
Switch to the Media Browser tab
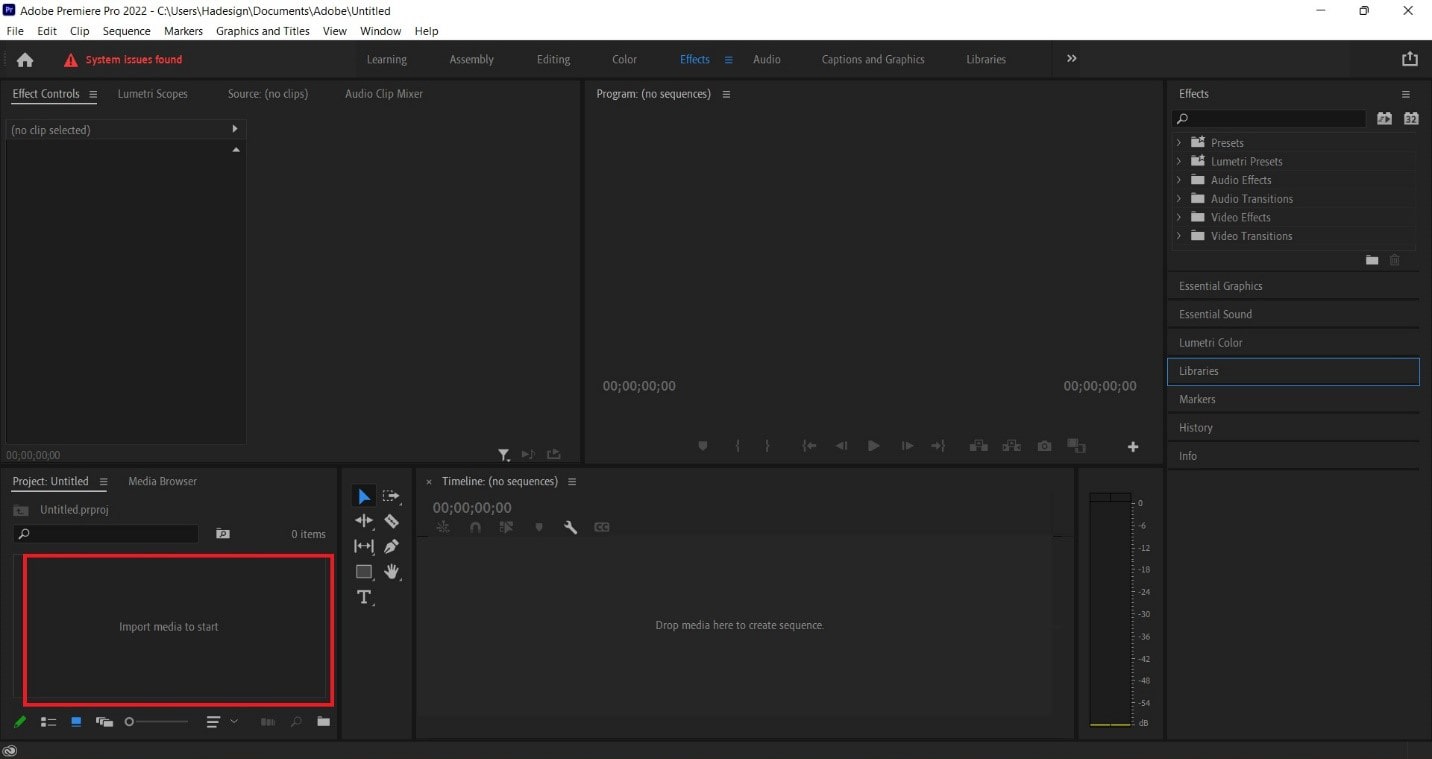pos(162,481)
